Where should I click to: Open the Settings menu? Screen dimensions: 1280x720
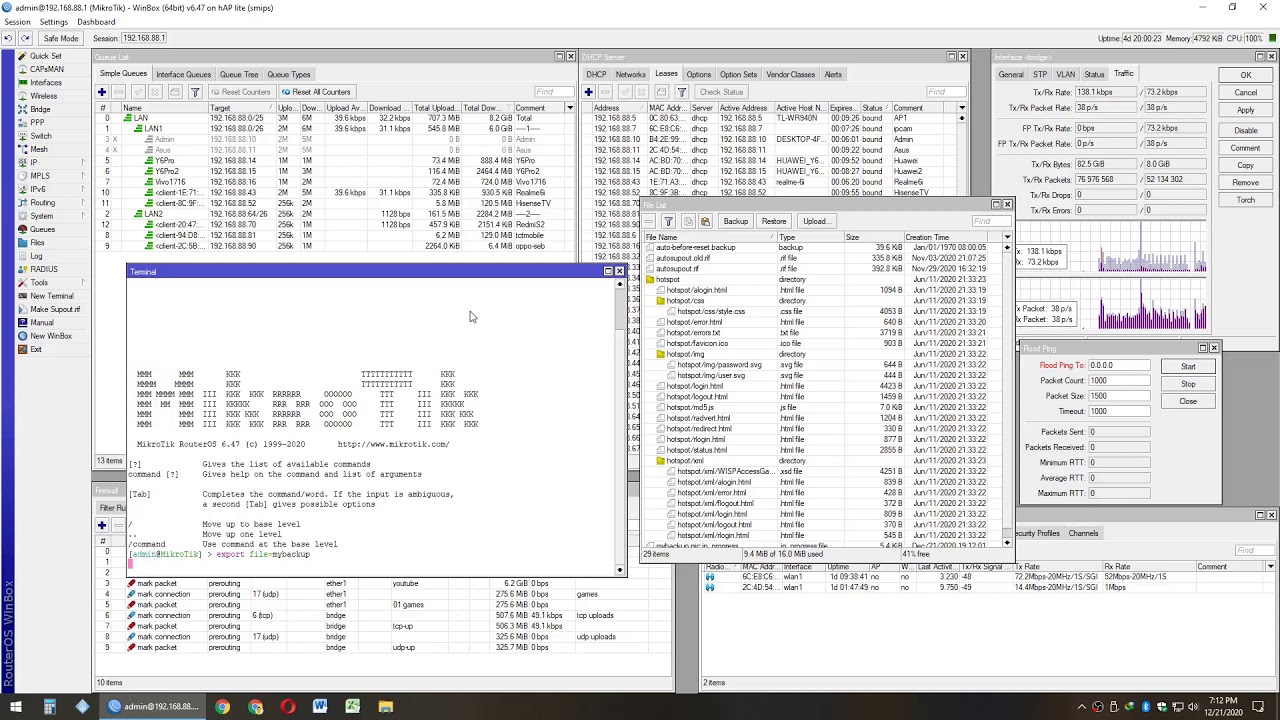(x=53, y=22)
